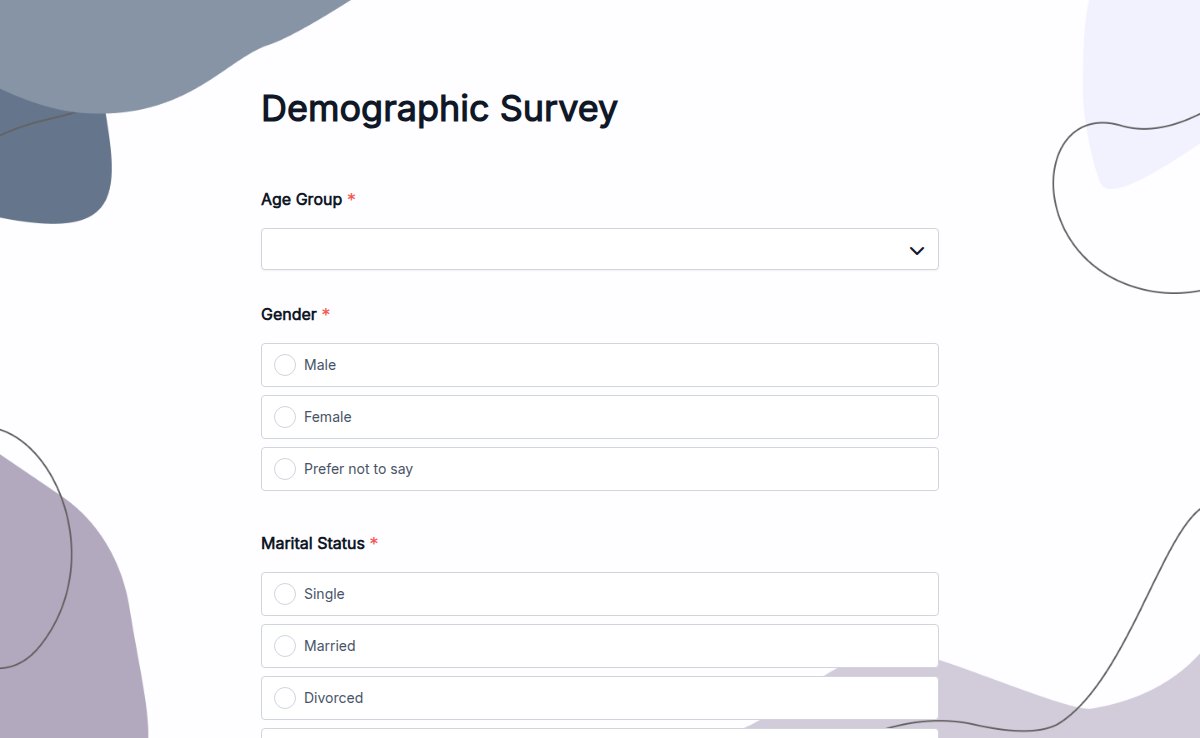Screen dimensions: 1200x738
Task: Select the Male radio button
Action: [285, 365]
